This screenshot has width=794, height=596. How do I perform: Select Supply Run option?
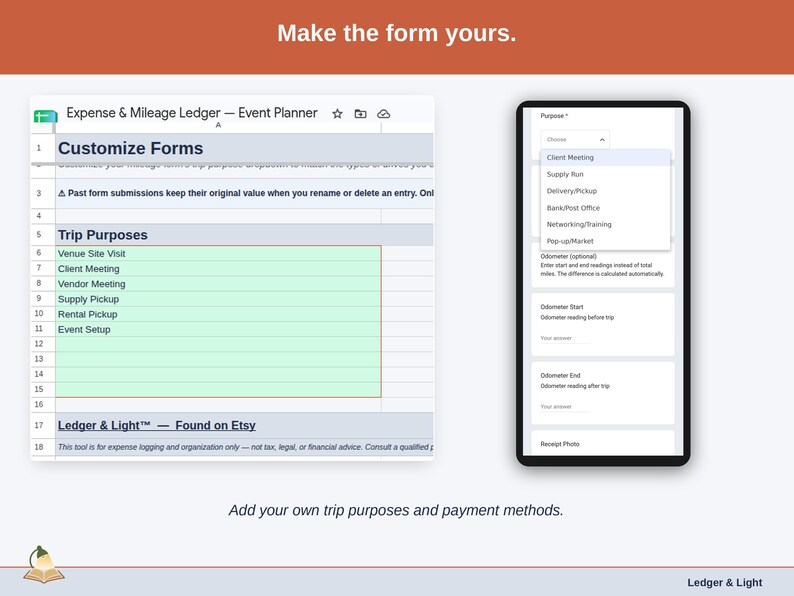[606, 174]
